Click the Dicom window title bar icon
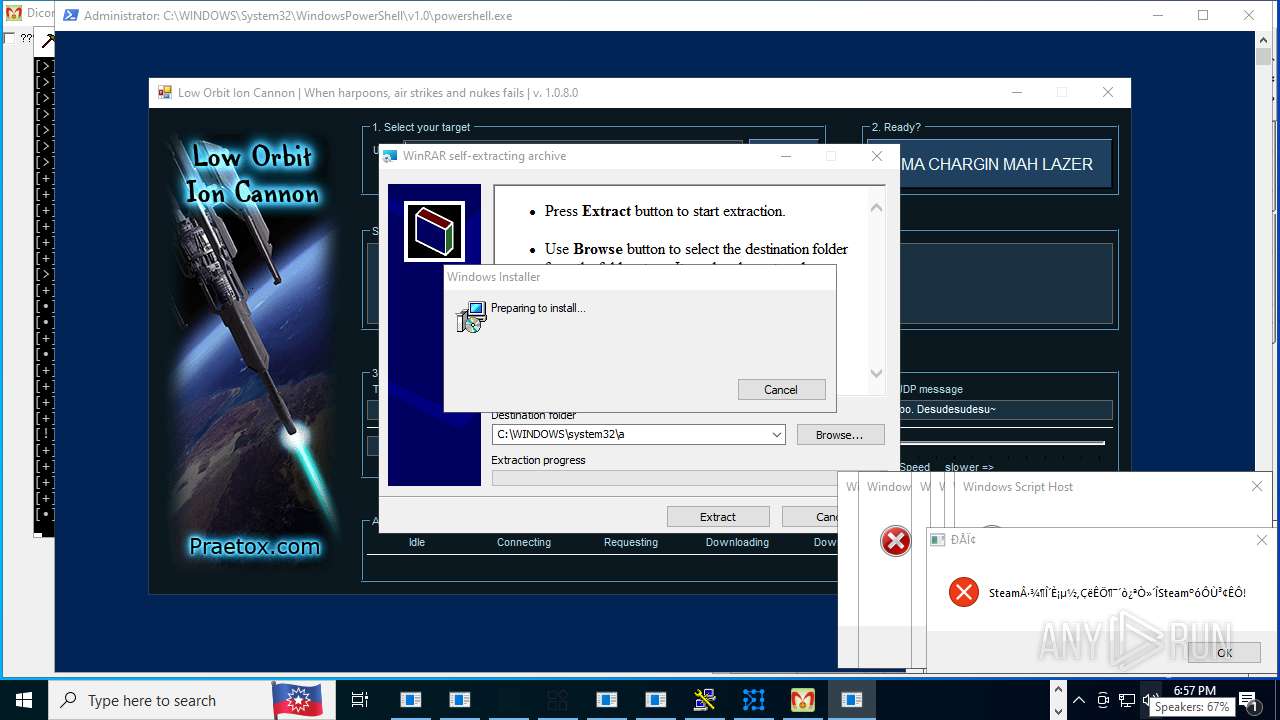Image resolution: width=1280 pixels, height=720 pixels. click(x=13, y=13)
